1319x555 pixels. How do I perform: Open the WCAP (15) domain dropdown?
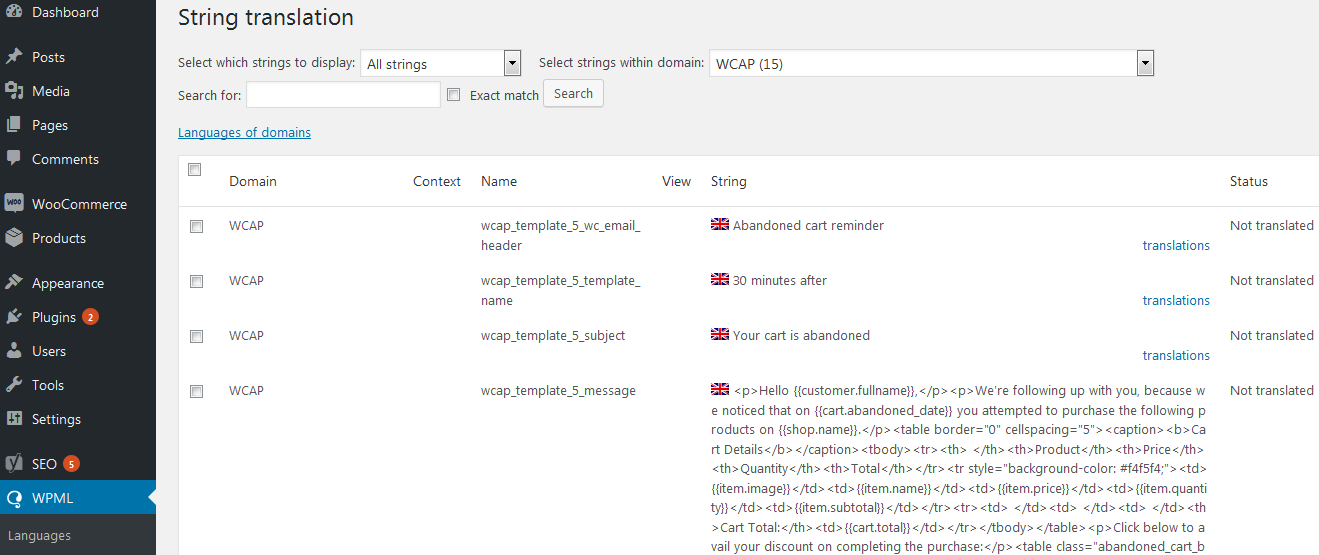pos(932,63)
